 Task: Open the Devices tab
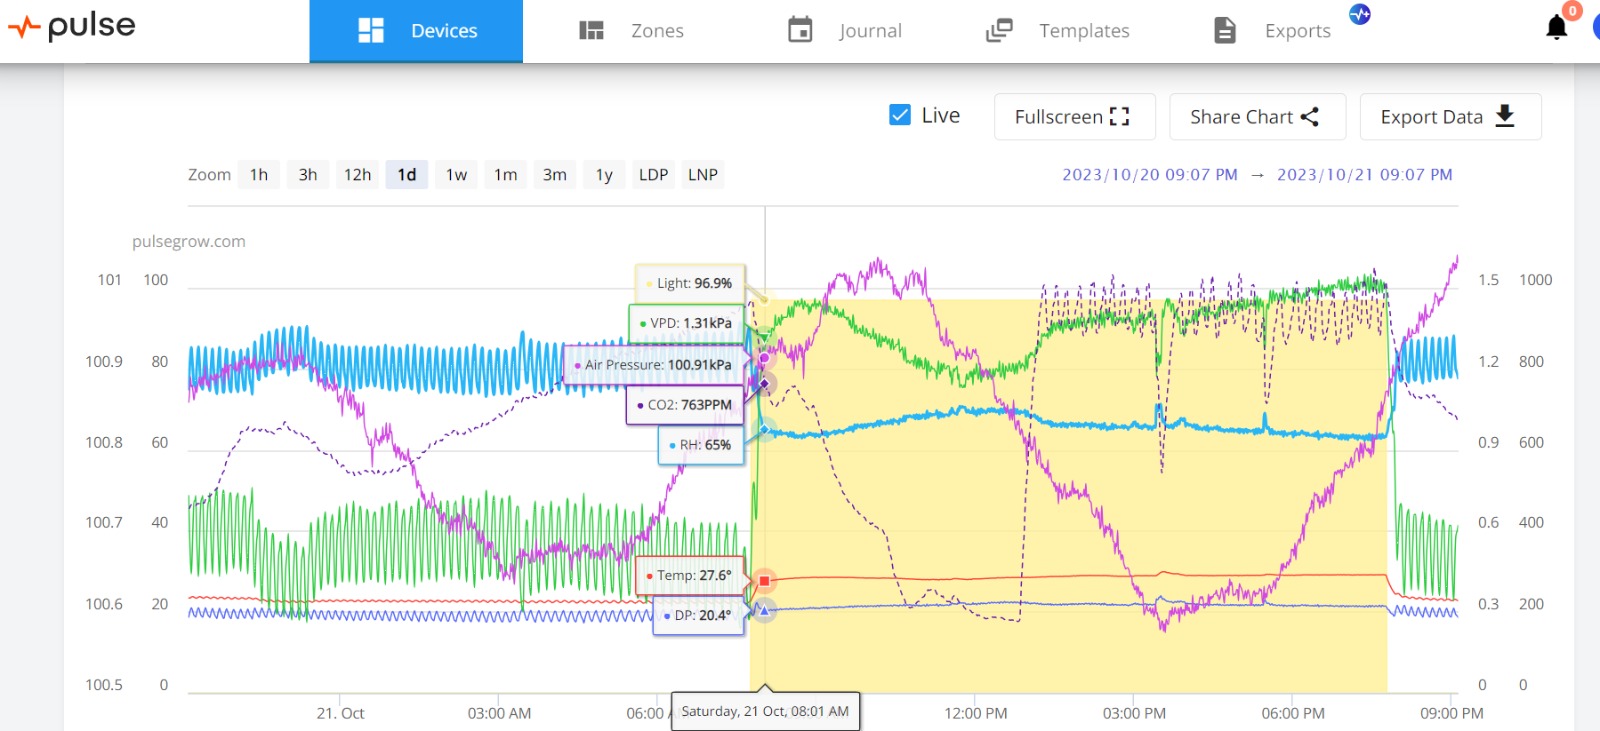[x=416, y=31]
